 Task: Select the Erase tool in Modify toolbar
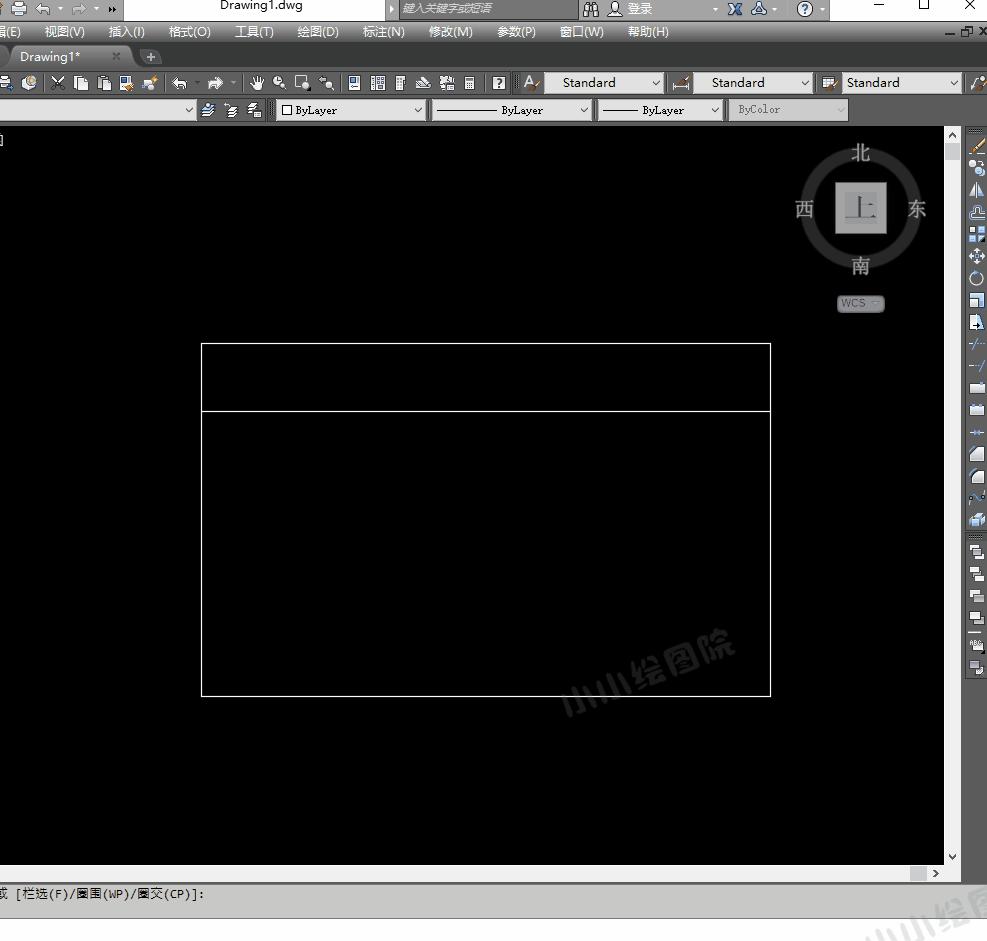(976, 147)
